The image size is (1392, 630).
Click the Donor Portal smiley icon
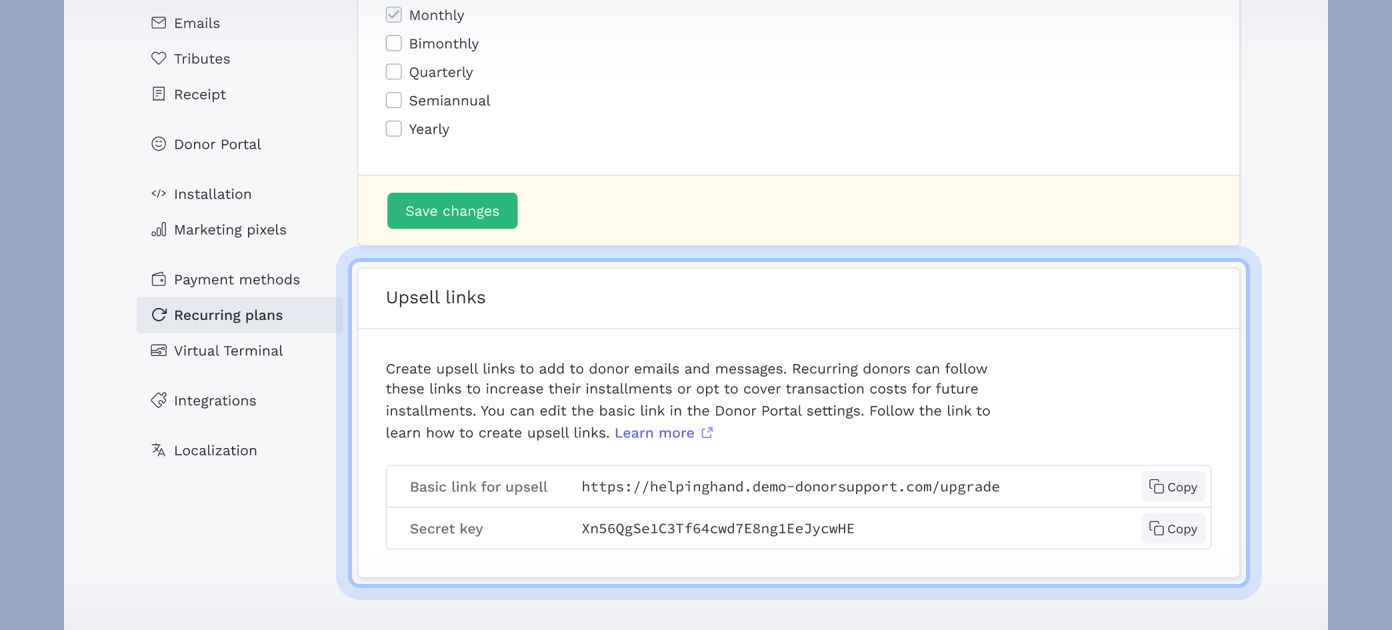pyautogui.click(x=158, y=144)
